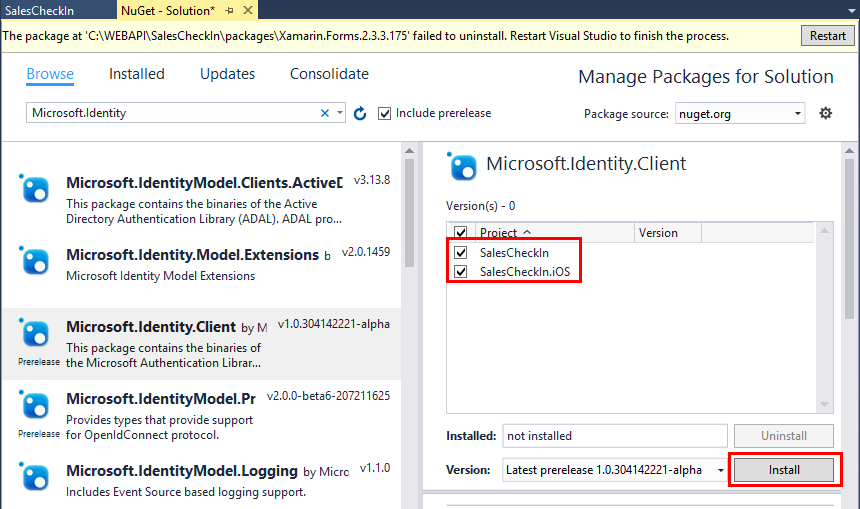Viewport: 860px width, 509px height.
Task: Switch to the Browse tab
Action: coord(50,74)
